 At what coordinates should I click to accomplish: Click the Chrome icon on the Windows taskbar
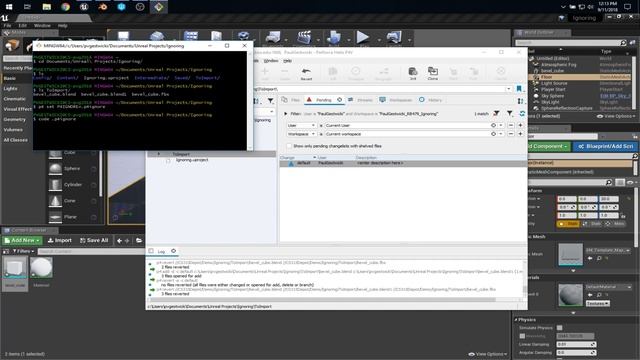65,7
